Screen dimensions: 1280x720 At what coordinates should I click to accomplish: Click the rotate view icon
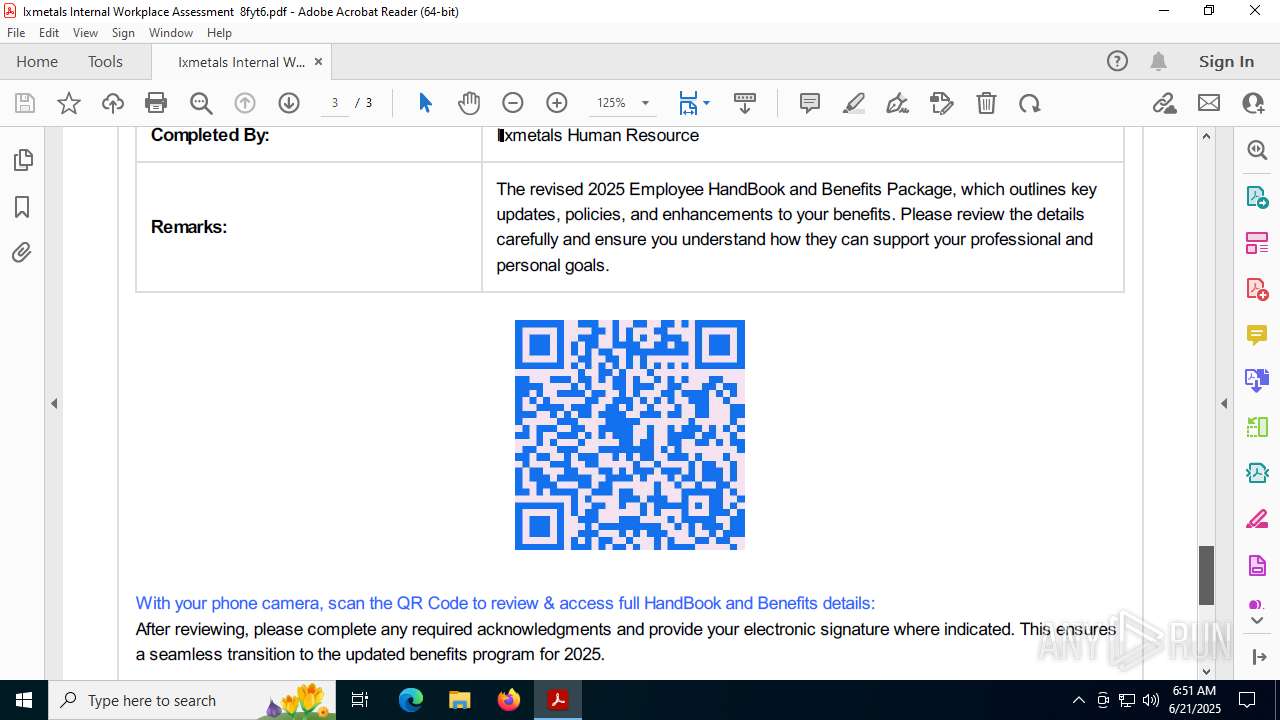[1030, 103]
